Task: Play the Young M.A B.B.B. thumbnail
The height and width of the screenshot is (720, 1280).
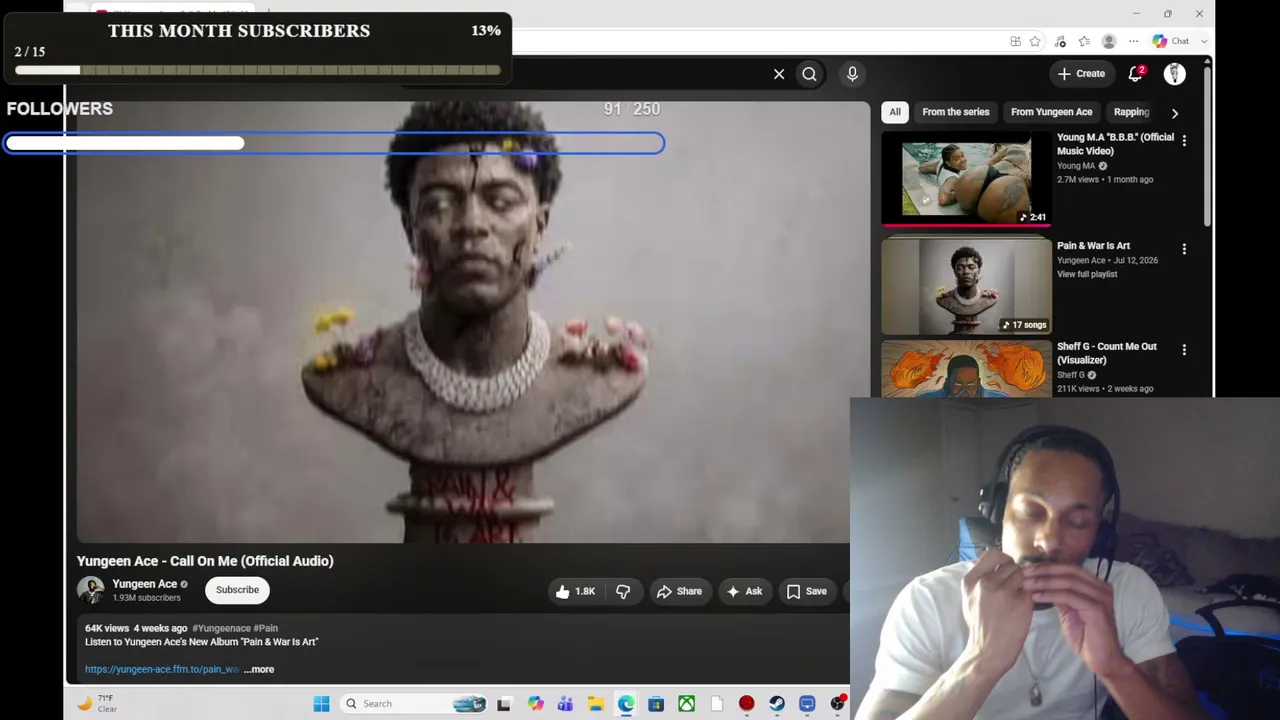Action: 966,178
